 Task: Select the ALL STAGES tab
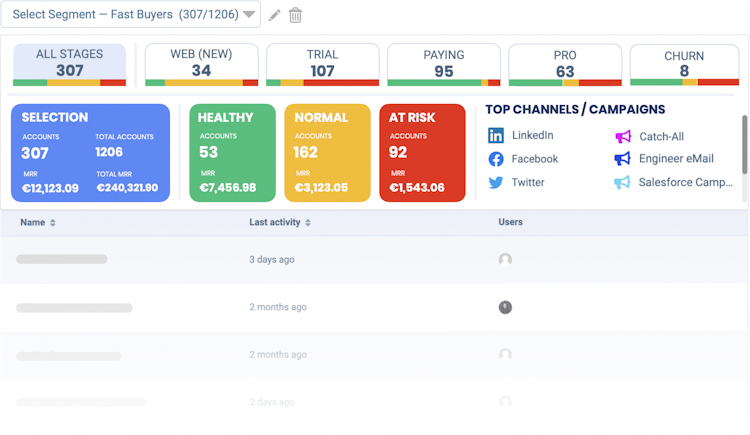point(69,65)
